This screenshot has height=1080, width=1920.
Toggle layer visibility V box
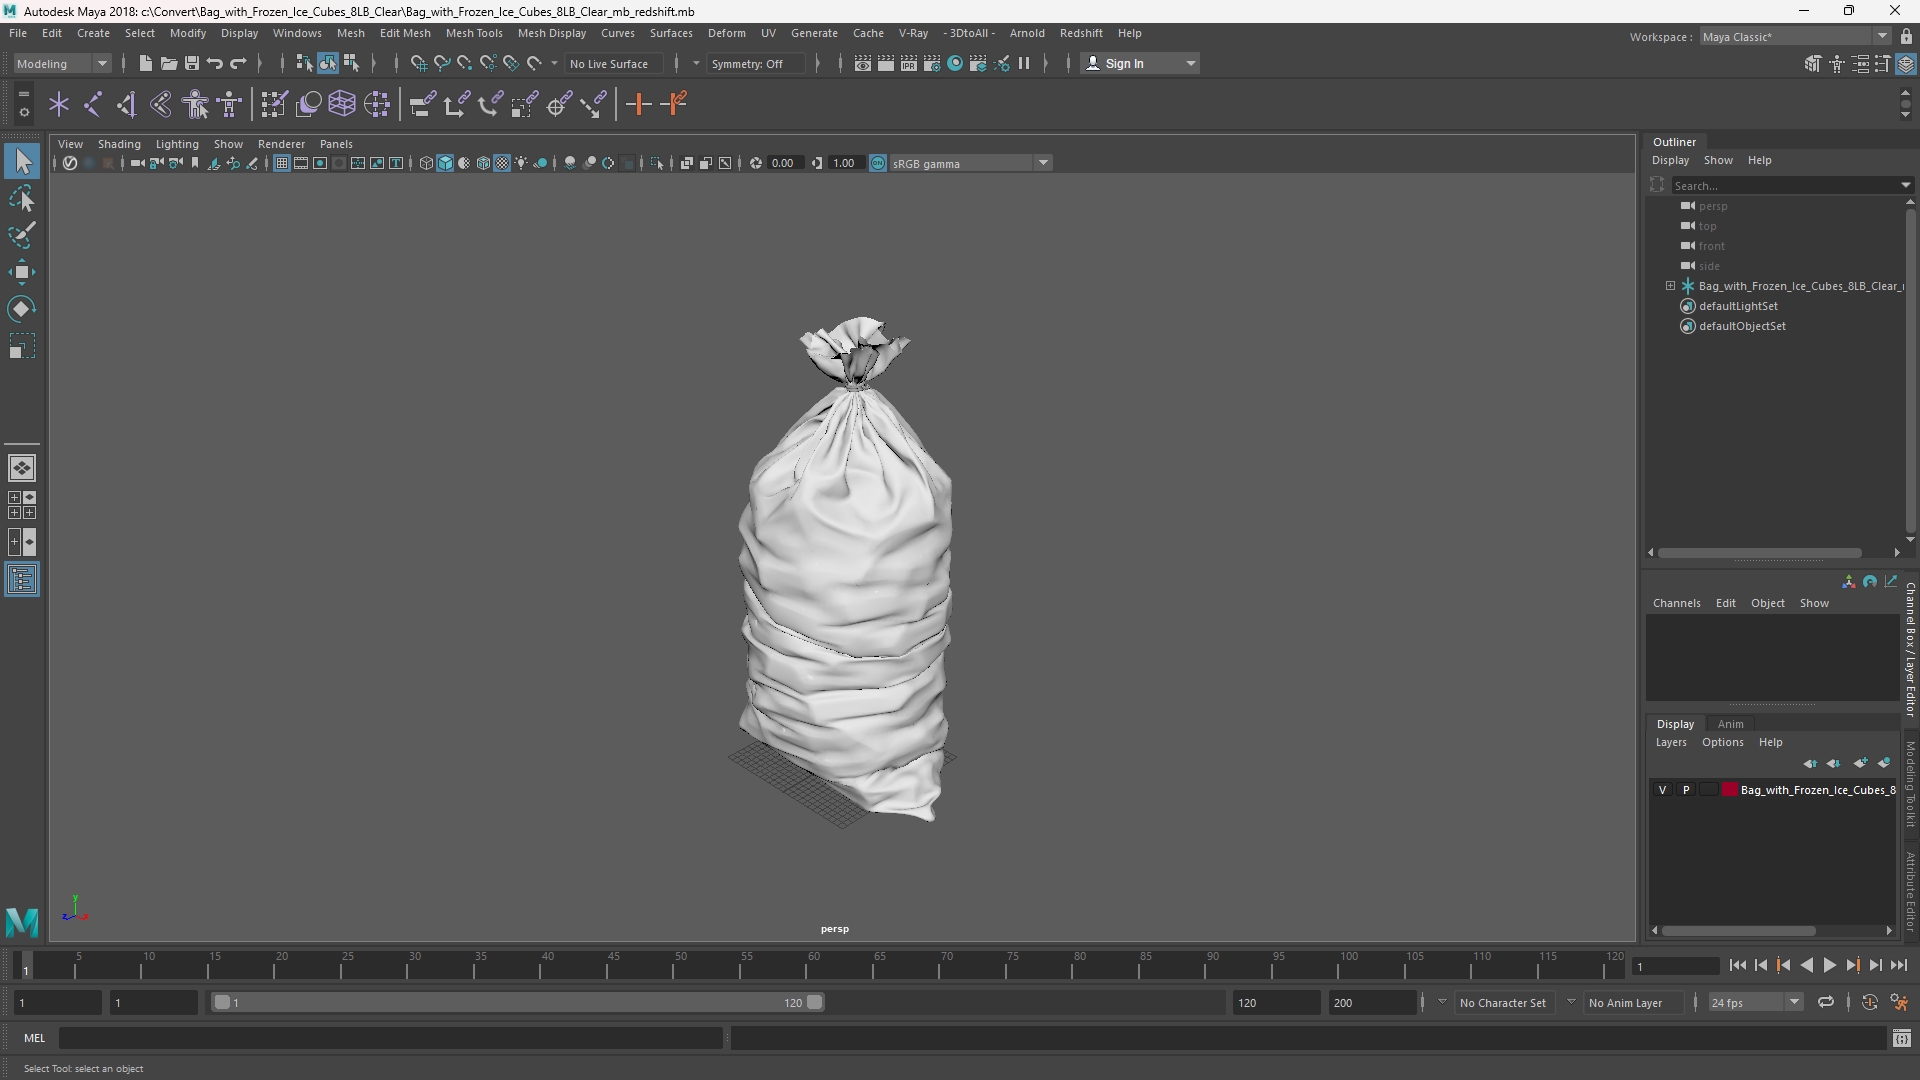[1663, 790]
